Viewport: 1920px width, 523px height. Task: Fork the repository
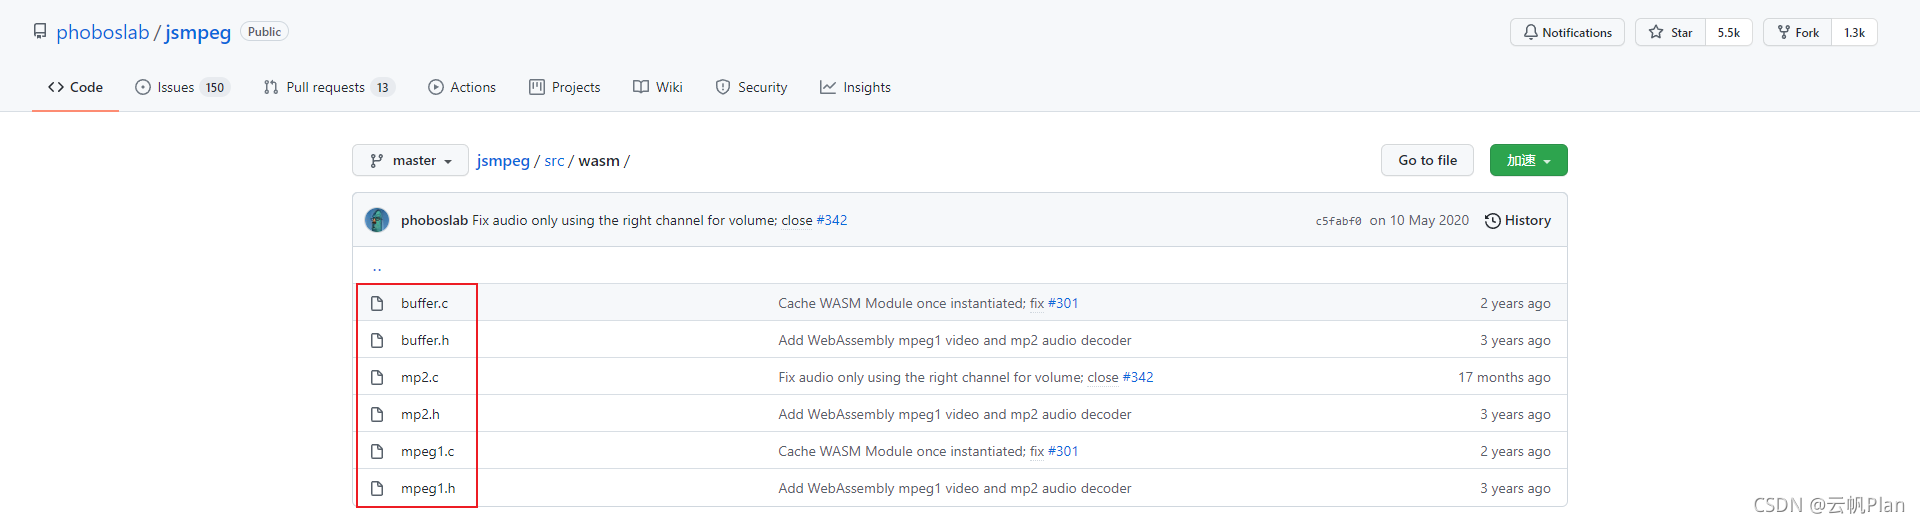coord(1798,32)
